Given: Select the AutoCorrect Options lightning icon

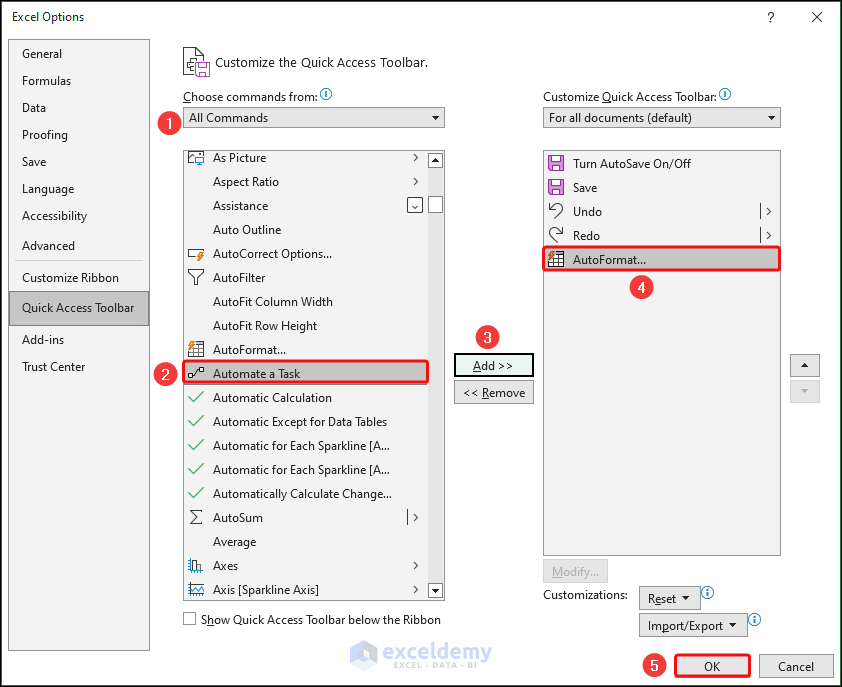Looking at the screenshot, I should point(196,254).
